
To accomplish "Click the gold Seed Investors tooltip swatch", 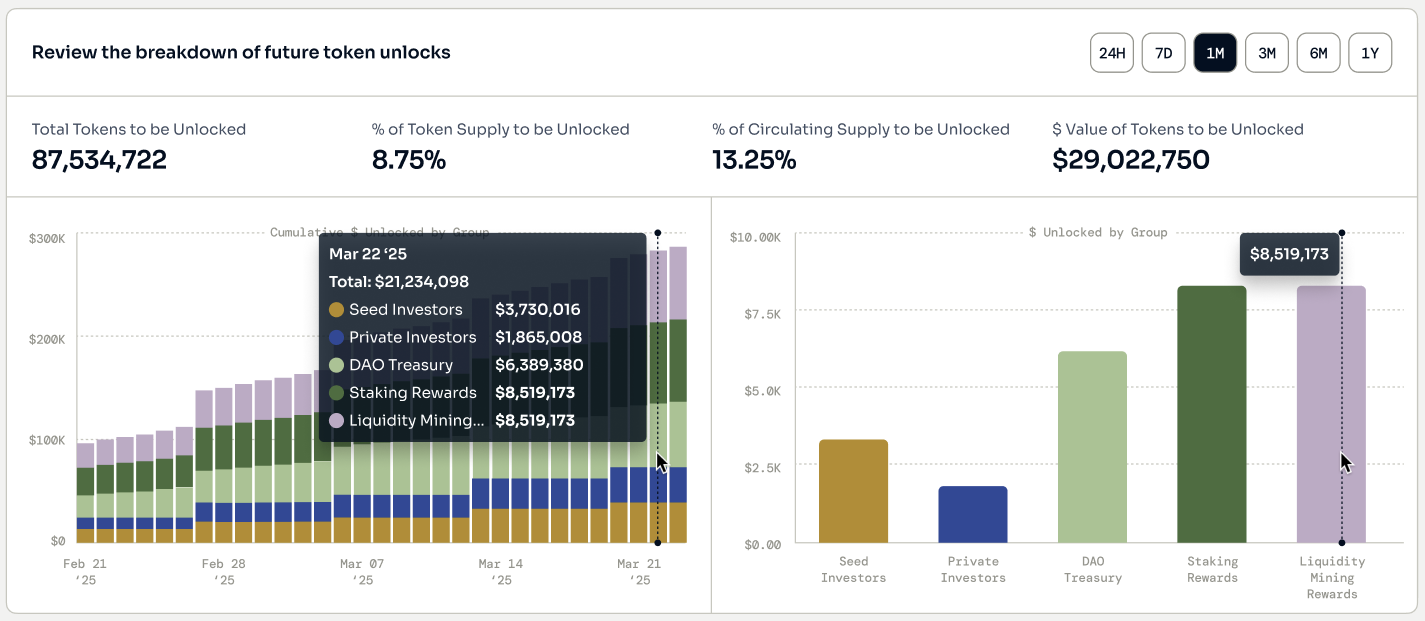I will click(x=337, y=310).
